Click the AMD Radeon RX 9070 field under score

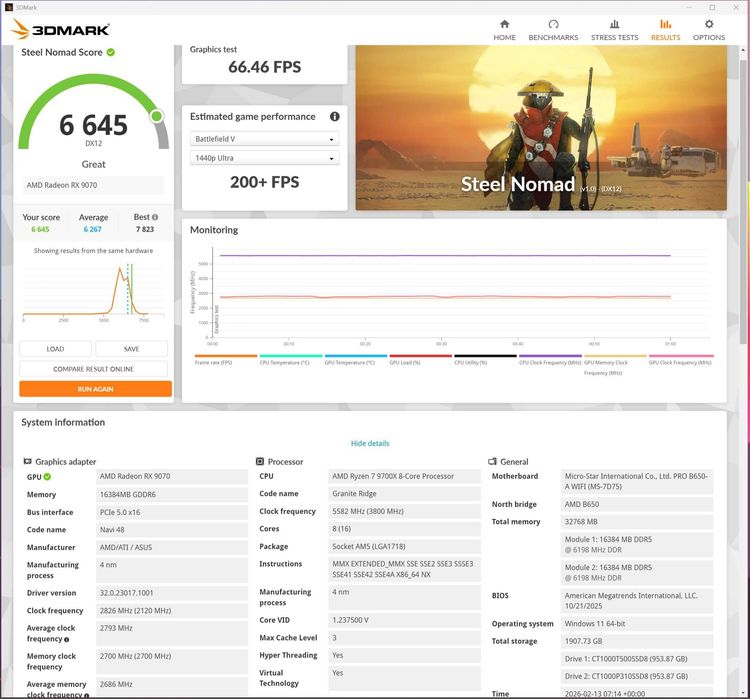(x=93, y=185)
